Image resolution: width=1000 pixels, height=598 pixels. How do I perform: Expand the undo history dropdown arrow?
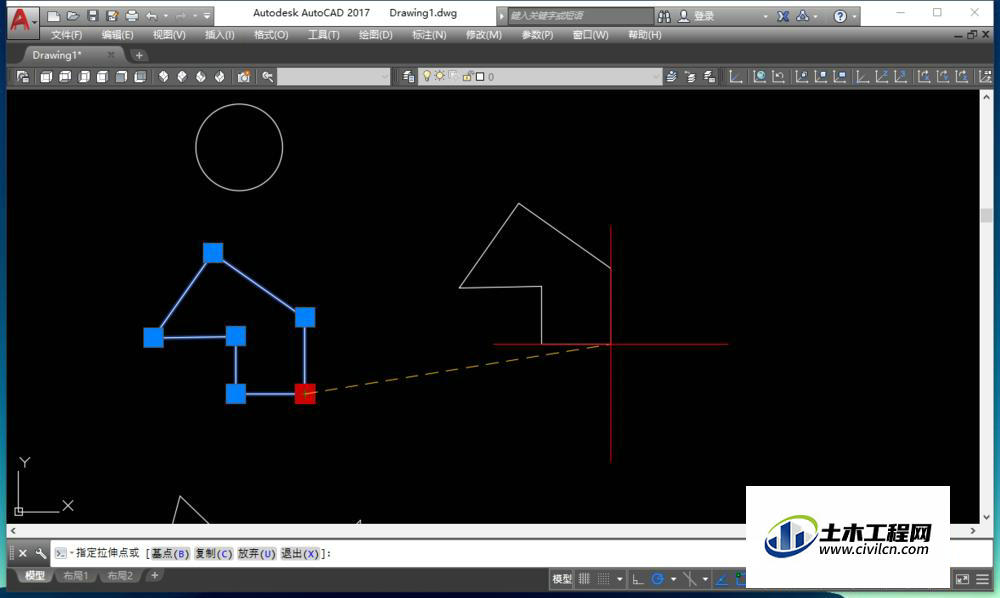click(x=166, y=16)
